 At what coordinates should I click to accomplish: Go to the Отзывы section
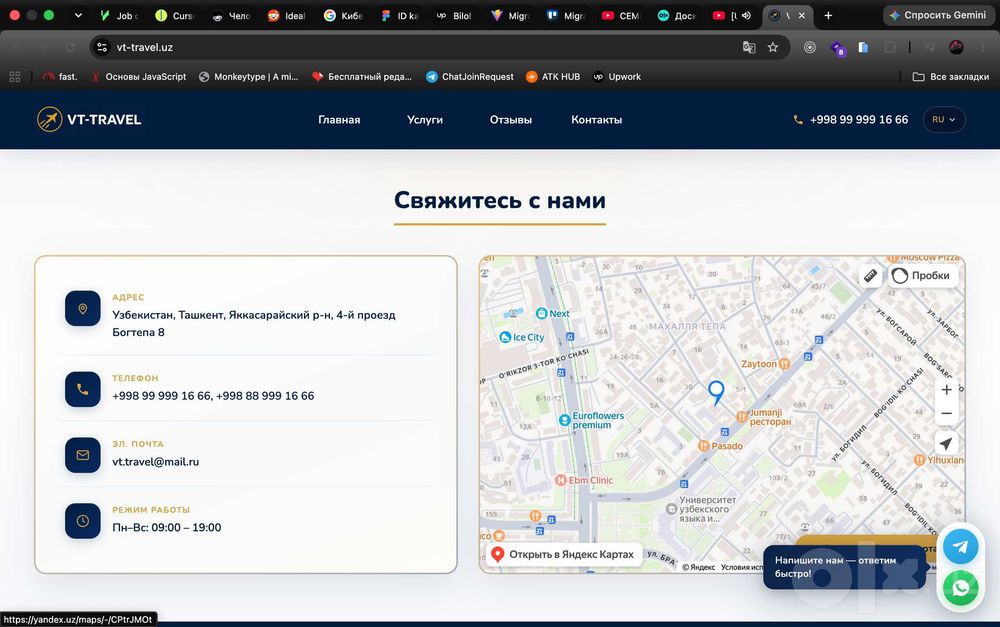click(x=511, y=119)
